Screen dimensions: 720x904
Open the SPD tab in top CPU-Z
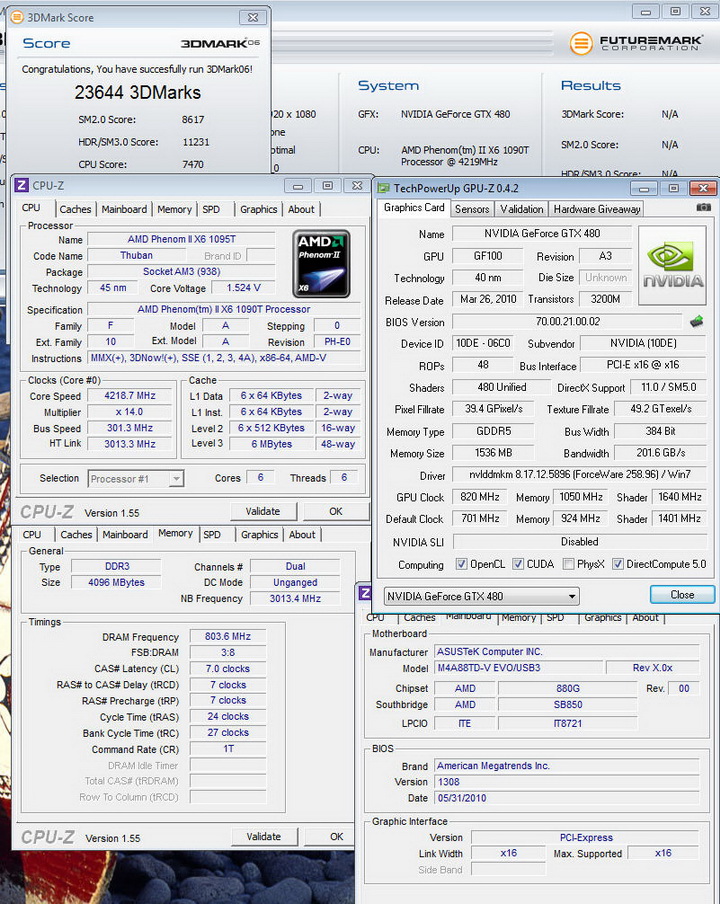pyautogui.click(x=211, y=209)
